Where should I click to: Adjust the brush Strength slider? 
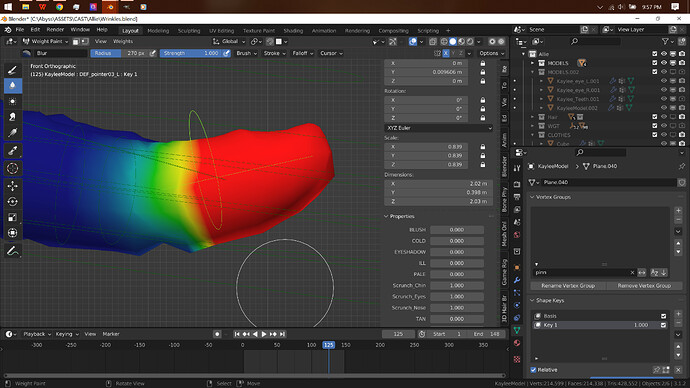[x=192, y=53]
